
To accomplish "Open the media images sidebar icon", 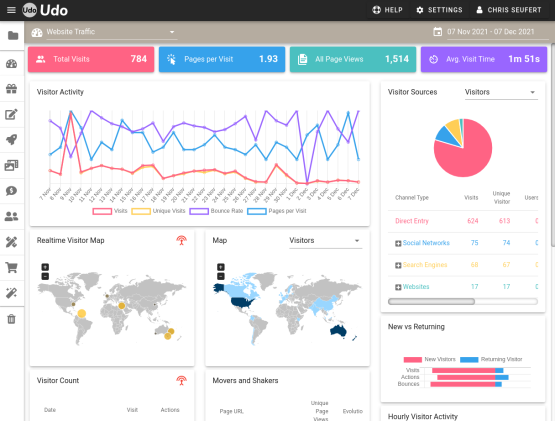I will 12,165.
